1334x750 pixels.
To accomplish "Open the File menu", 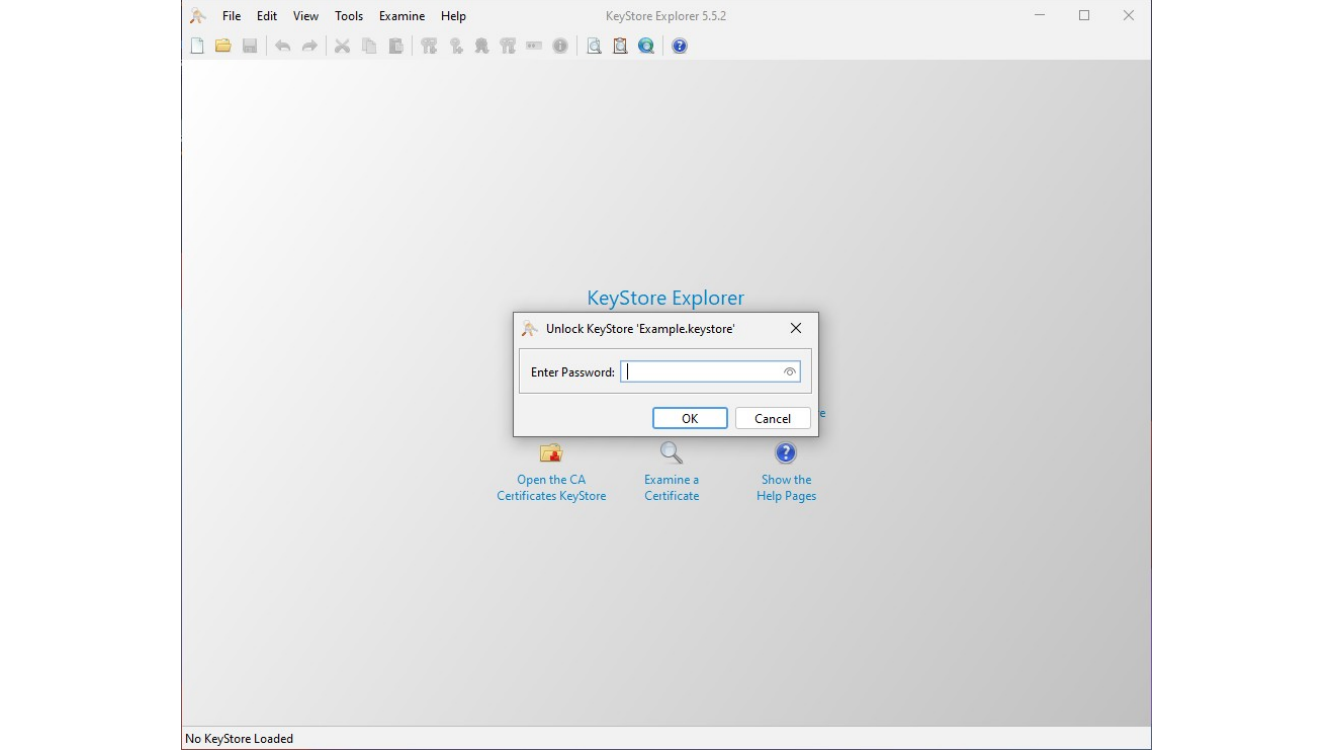I will tap(232, 16).
